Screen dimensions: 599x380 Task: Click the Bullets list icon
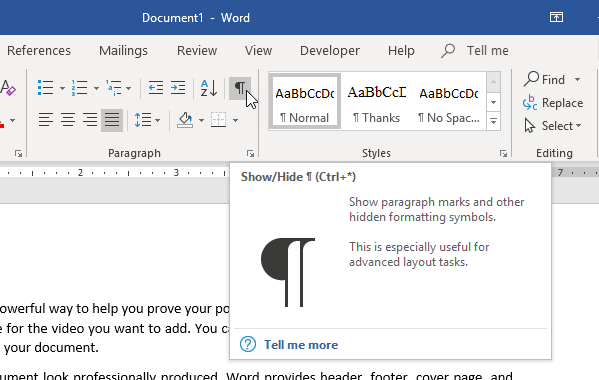(x=45, y=88)
